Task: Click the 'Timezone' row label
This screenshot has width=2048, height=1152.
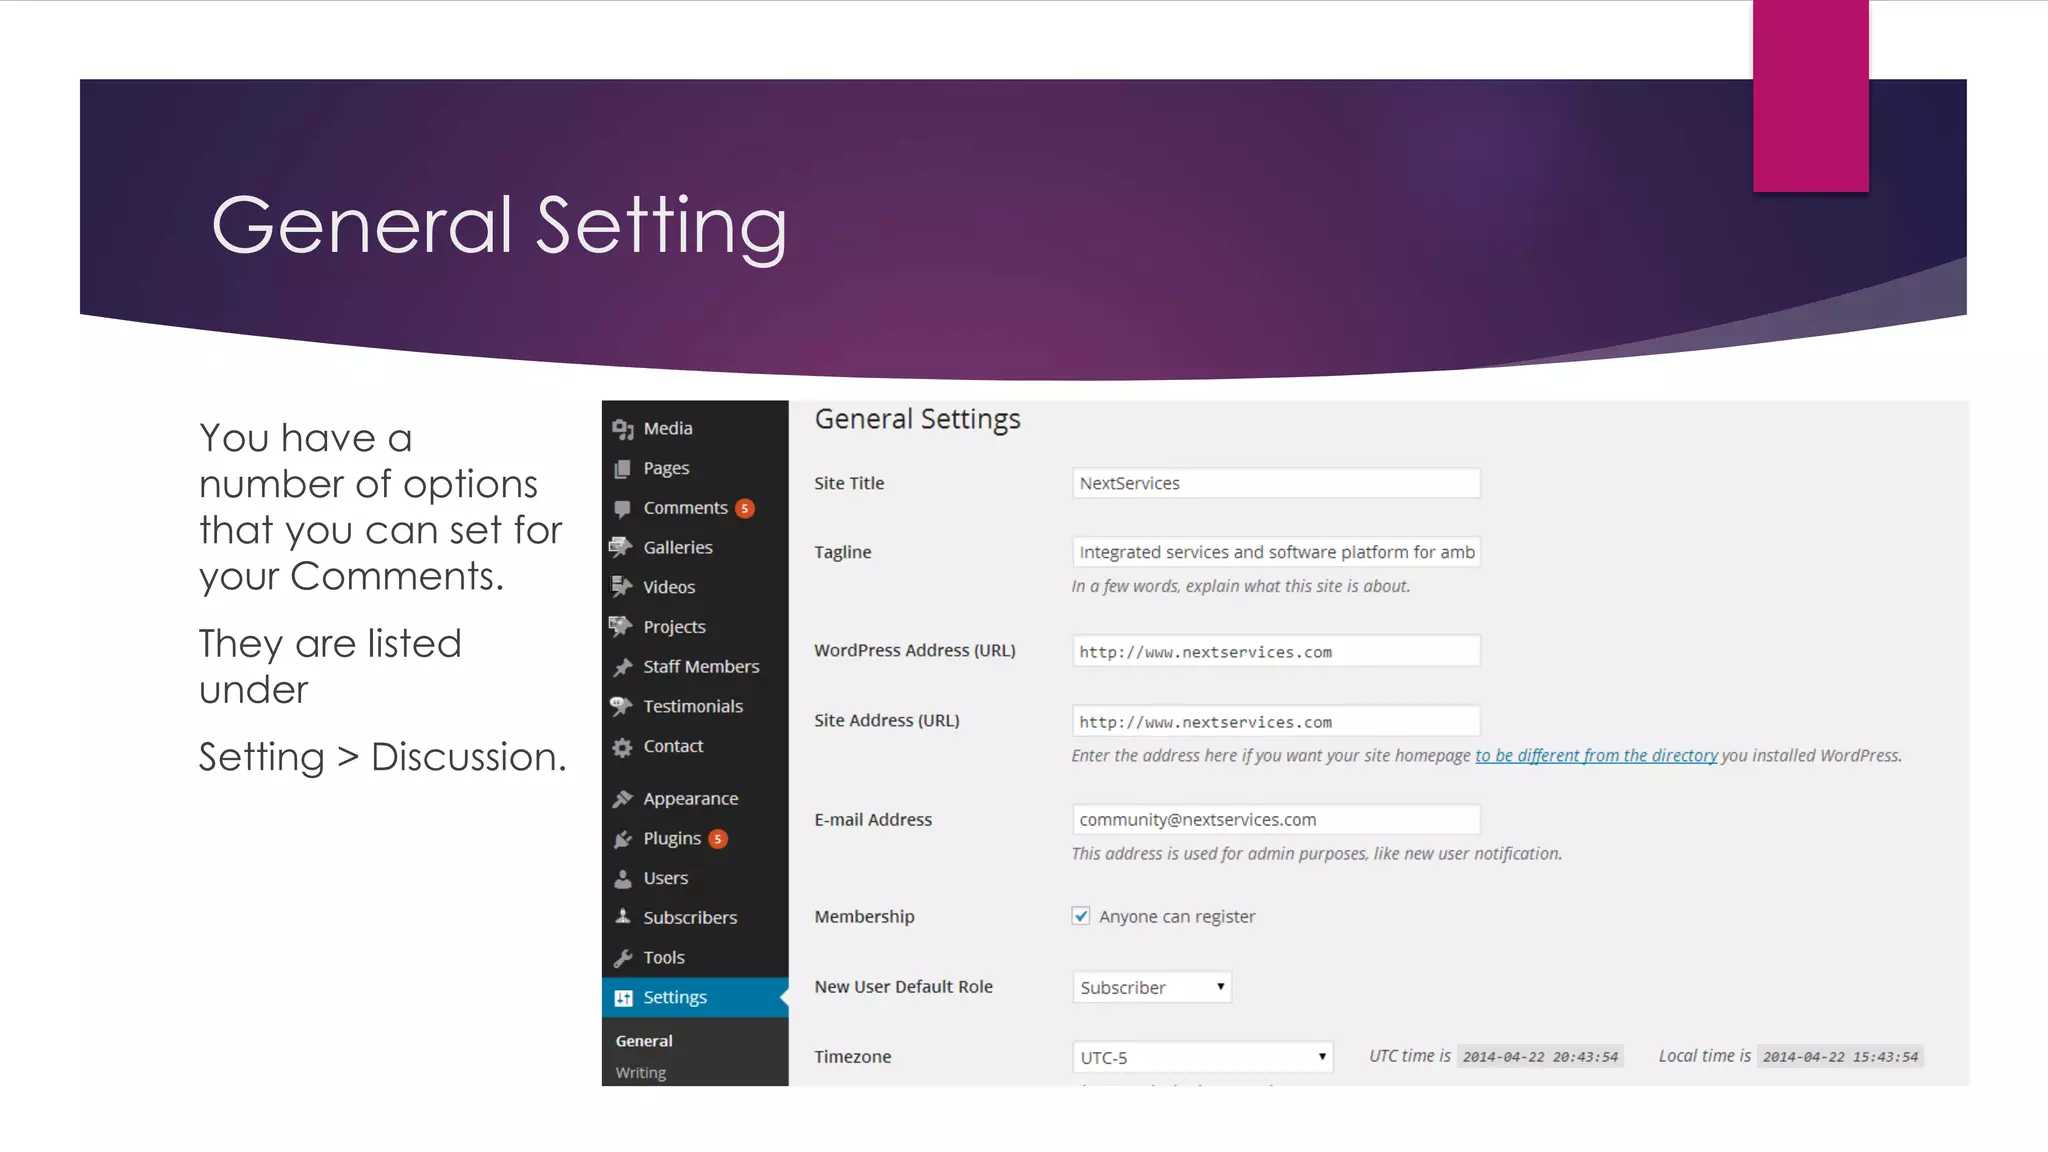Action: coord(852,1057)
